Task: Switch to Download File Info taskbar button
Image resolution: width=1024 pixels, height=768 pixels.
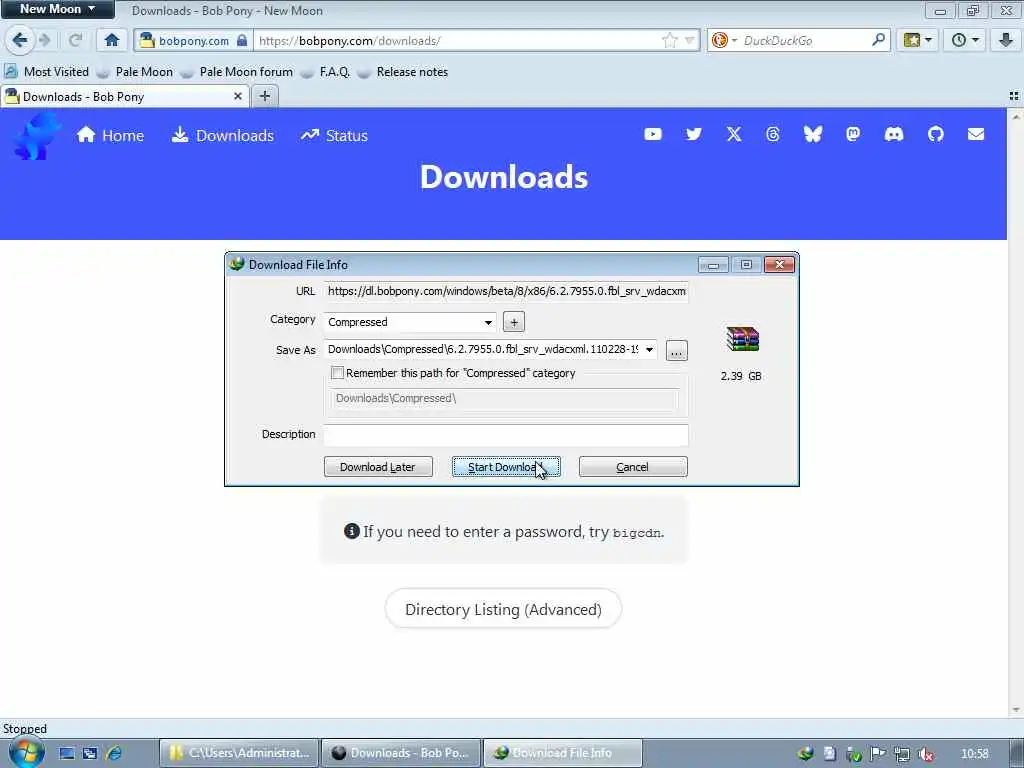Action: click(563, 753)
